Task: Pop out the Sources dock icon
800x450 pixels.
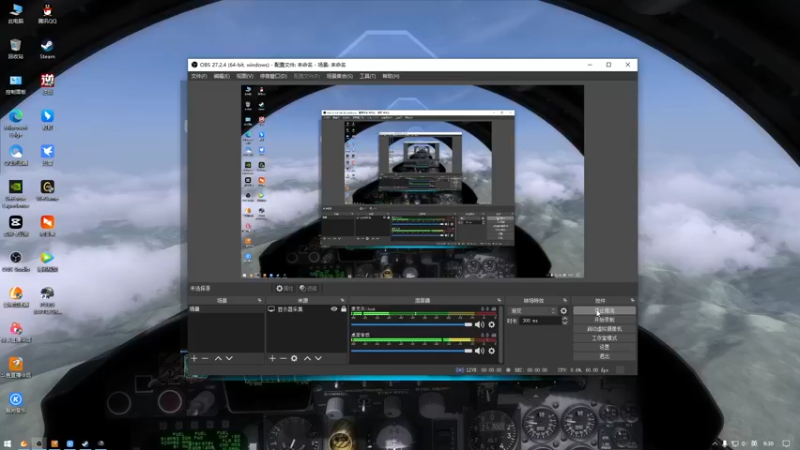Action: [342, 301]
